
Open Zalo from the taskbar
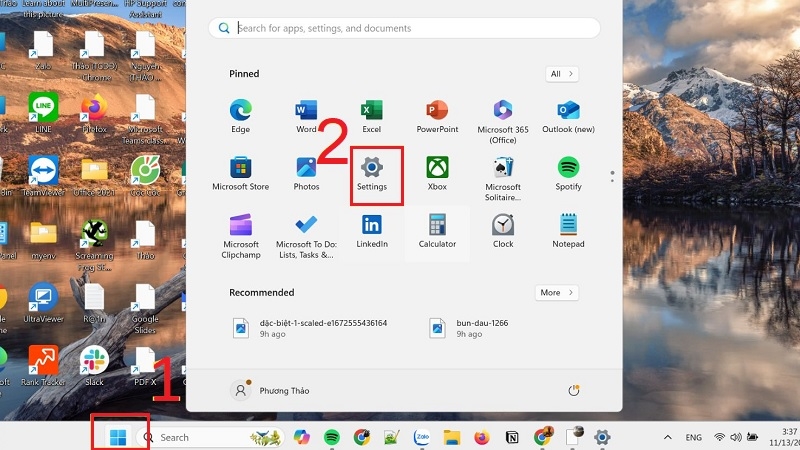[421, 437]
